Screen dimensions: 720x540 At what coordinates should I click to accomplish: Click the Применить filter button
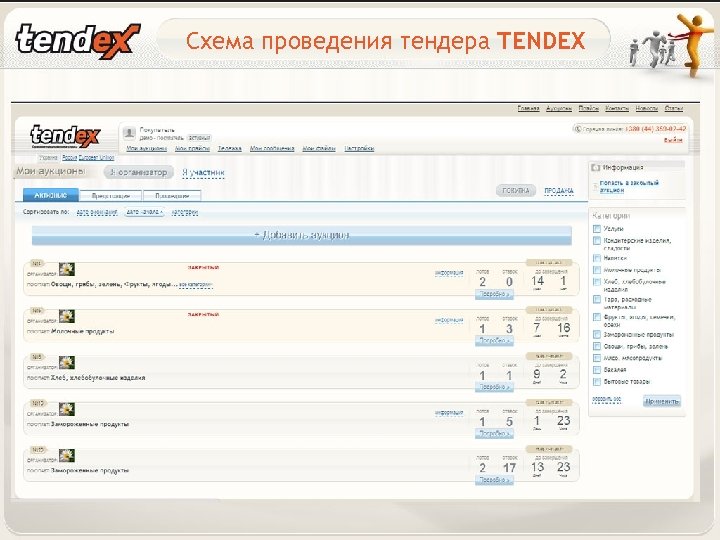click(662, 401)
